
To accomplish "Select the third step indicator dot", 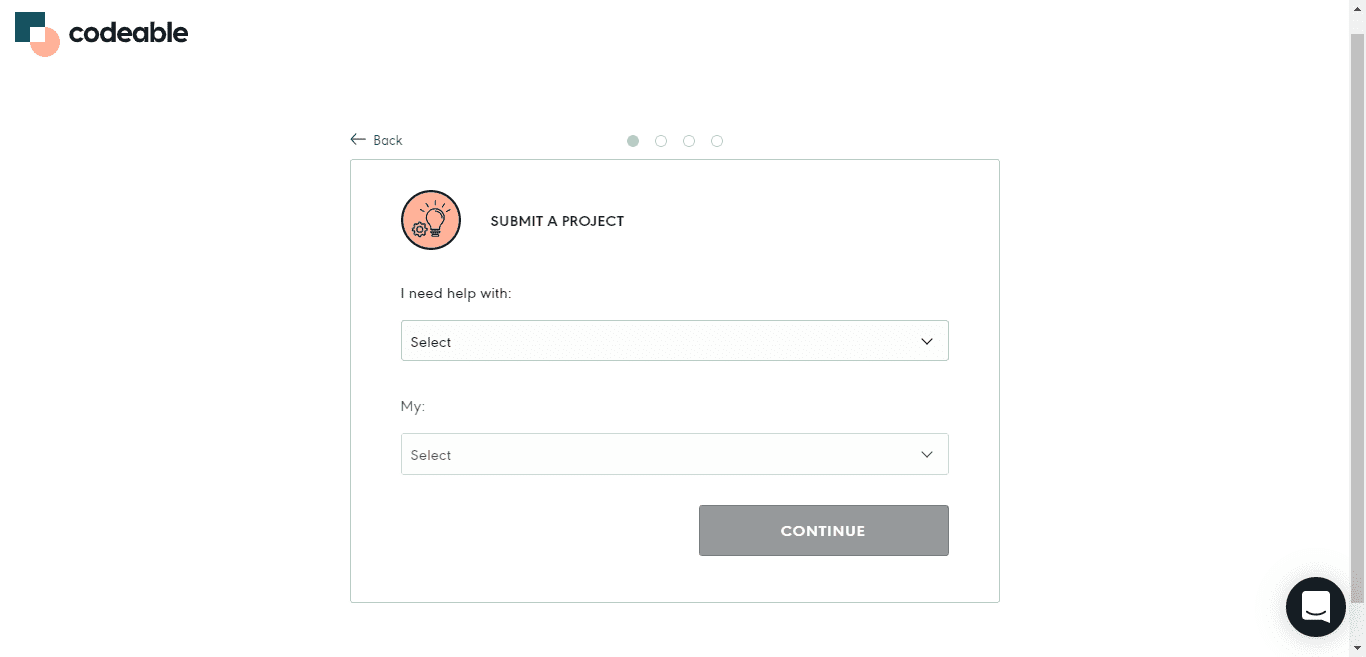I will (689, 141).
